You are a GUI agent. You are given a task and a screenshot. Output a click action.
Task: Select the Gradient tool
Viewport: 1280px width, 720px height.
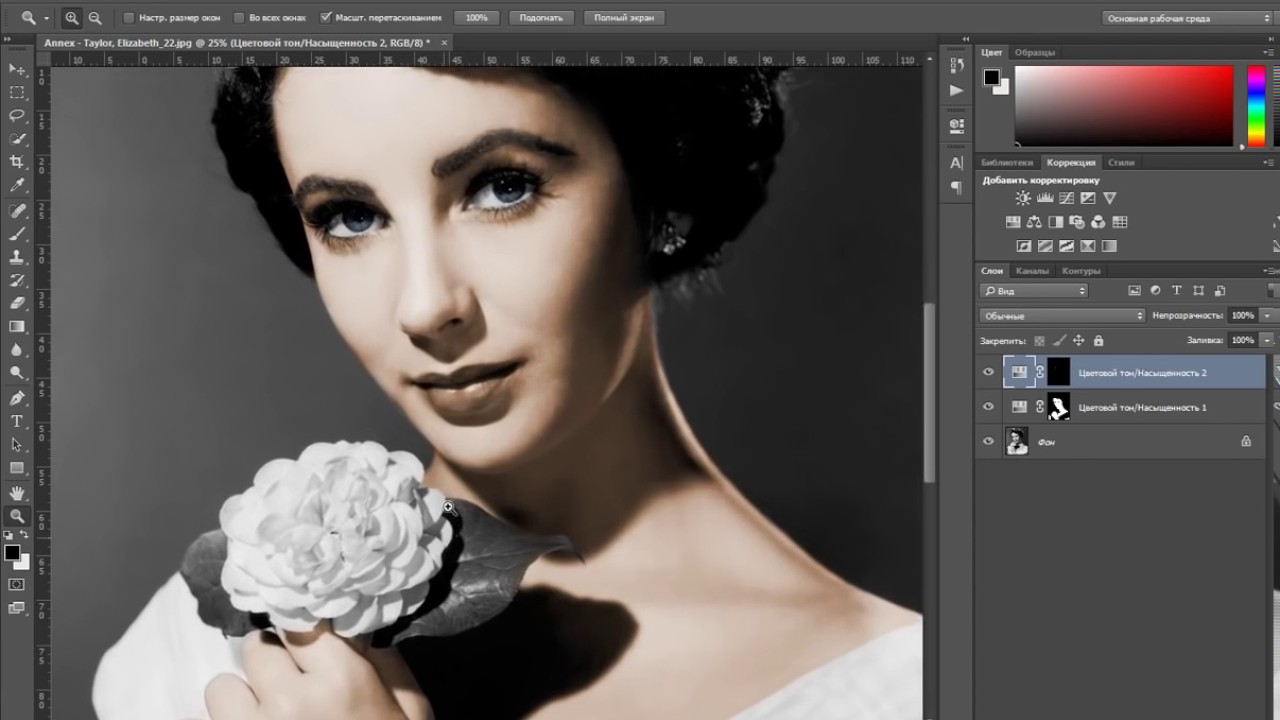click(x=17, y=326)
